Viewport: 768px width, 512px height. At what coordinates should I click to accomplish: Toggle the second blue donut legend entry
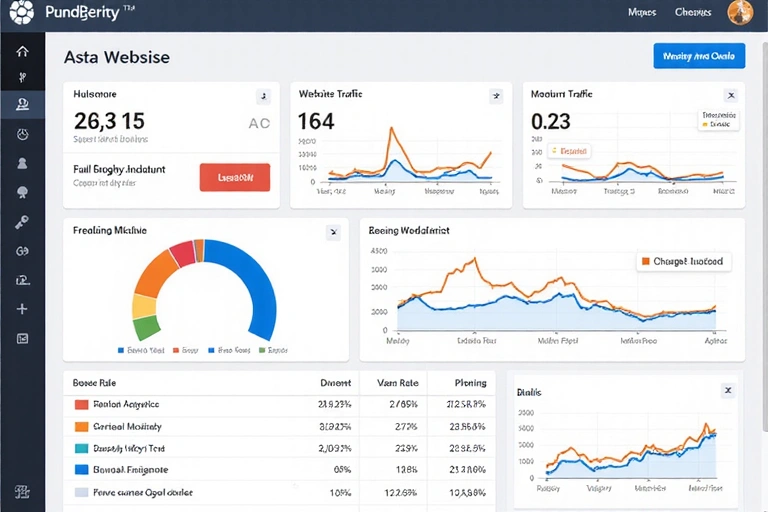pyautogui.click(x=229, y=350)
